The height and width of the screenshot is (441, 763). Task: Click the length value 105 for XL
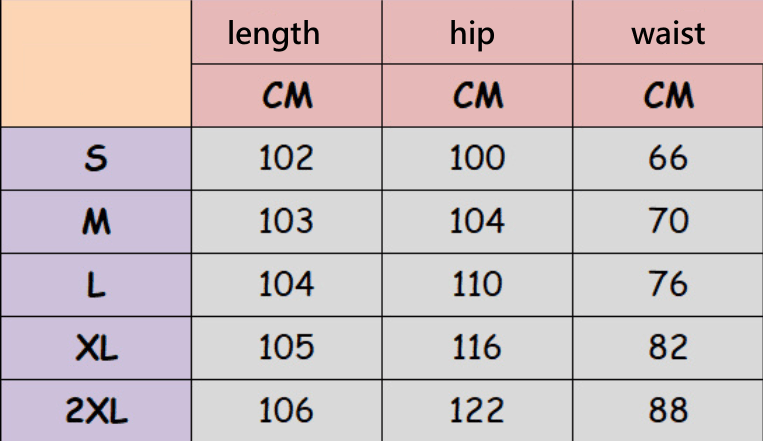286,348
